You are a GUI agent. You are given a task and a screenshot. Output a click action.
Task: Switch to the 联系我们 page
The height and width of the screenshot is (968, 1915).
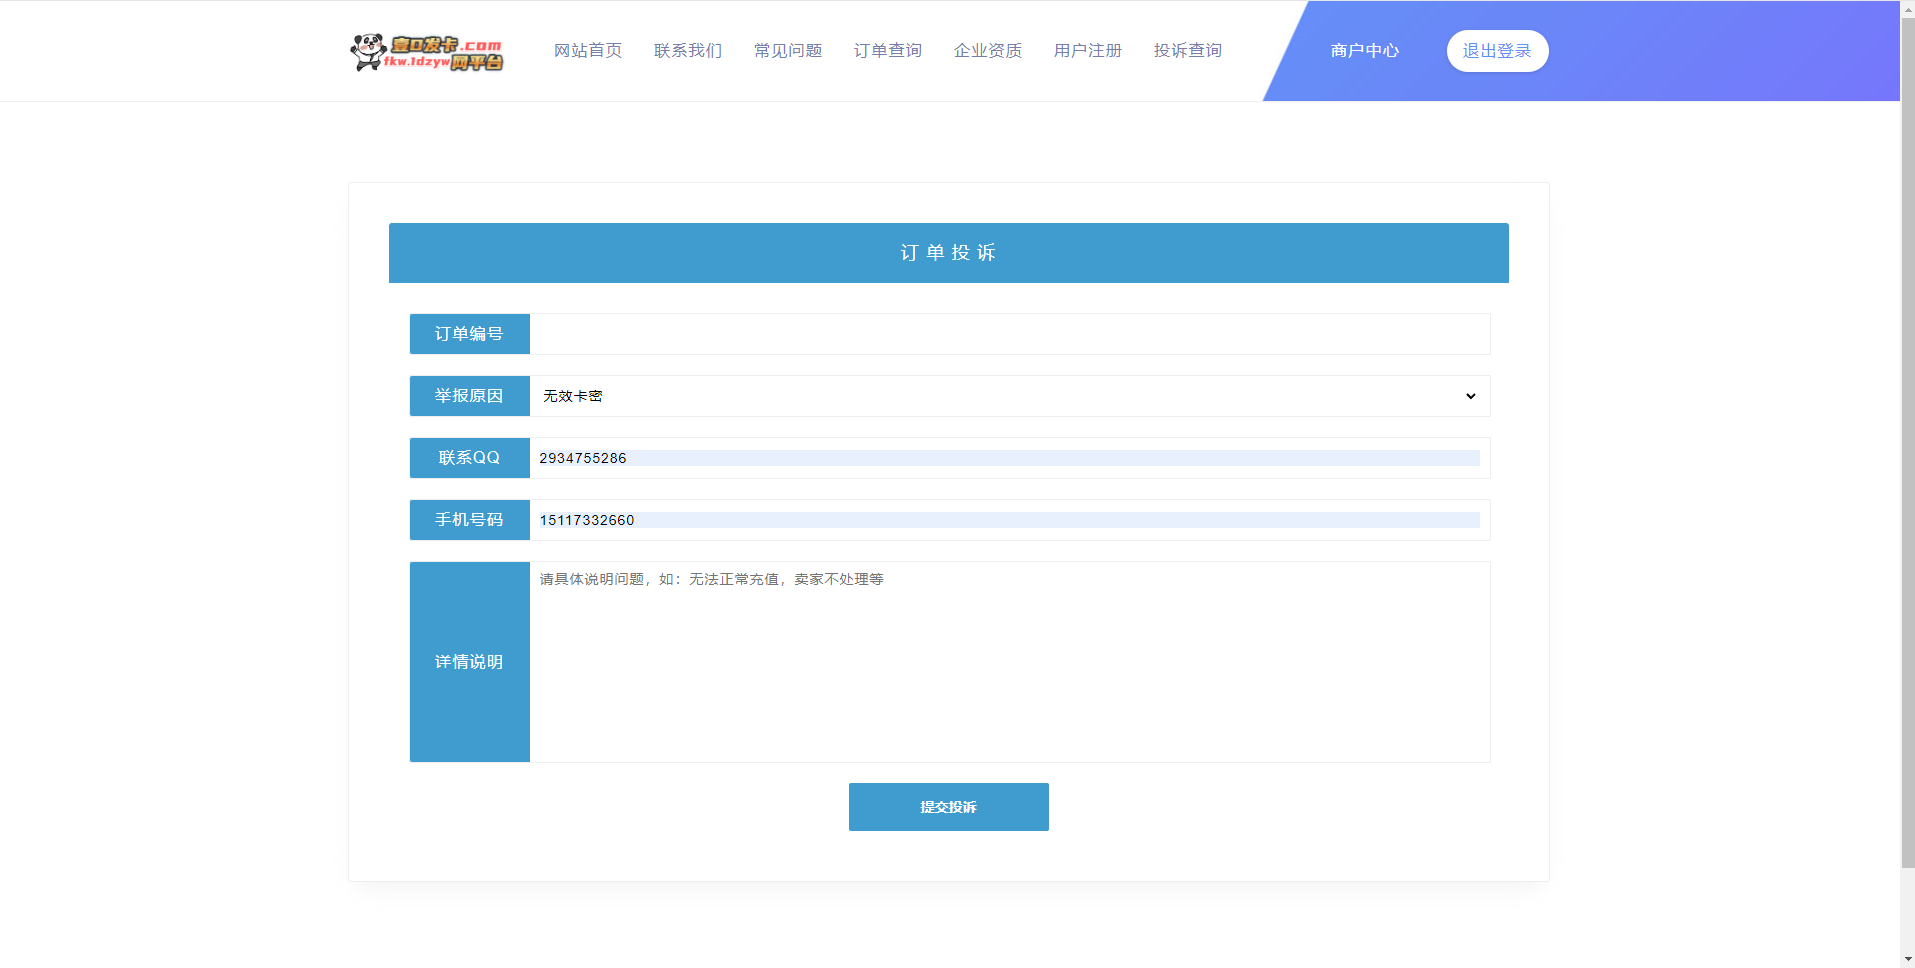click(x=687, y=50)
